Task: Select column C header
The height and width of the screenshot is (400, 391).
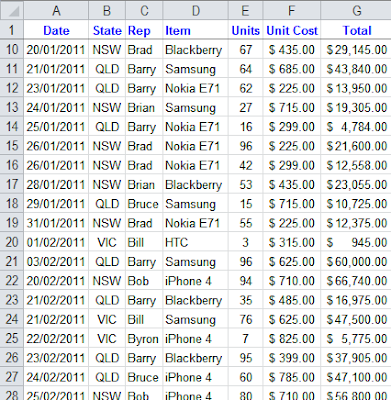Action: (144, 10)
